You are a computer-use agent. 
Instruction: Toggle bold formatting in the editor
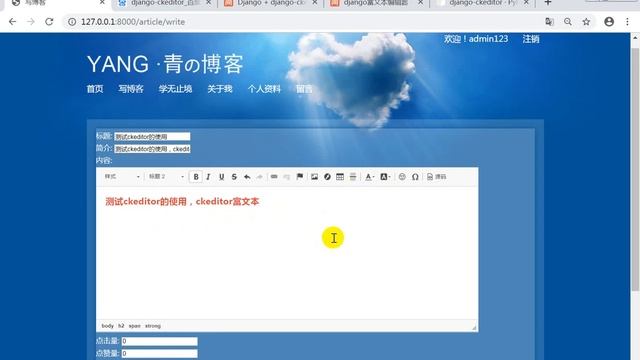[x=196, y=177]
